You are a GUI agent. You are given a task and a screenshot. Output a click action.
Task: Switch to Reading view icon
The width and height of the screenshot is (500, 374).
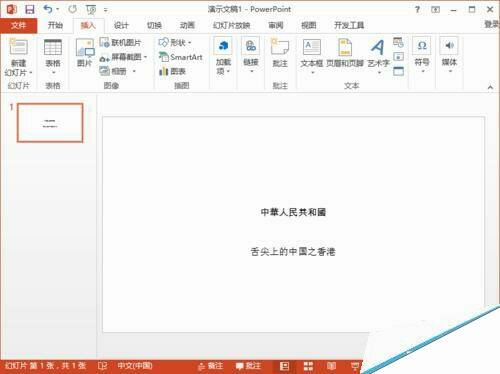(x=331, y=366)
